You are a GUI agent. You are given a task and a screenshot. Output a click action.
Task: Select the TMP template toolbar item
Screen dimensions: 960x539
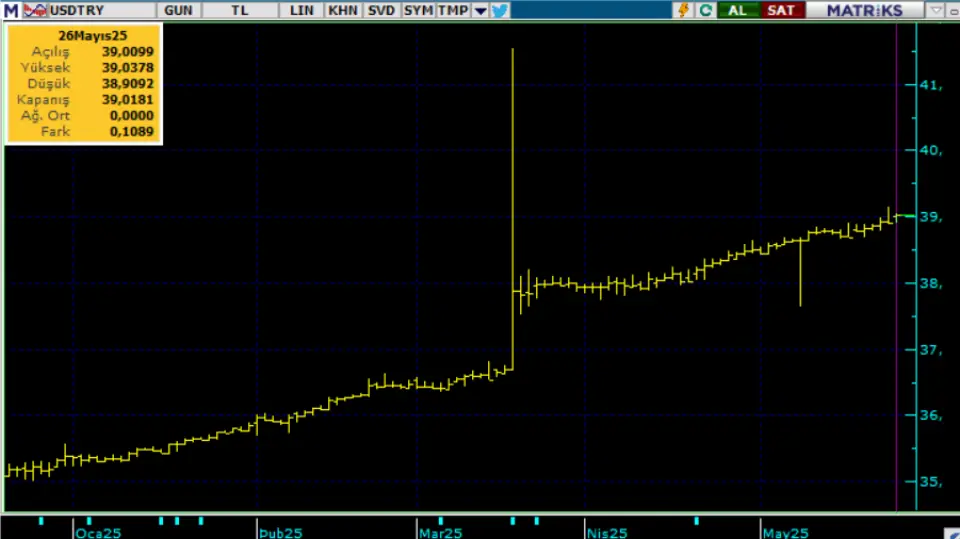[453, 10]
